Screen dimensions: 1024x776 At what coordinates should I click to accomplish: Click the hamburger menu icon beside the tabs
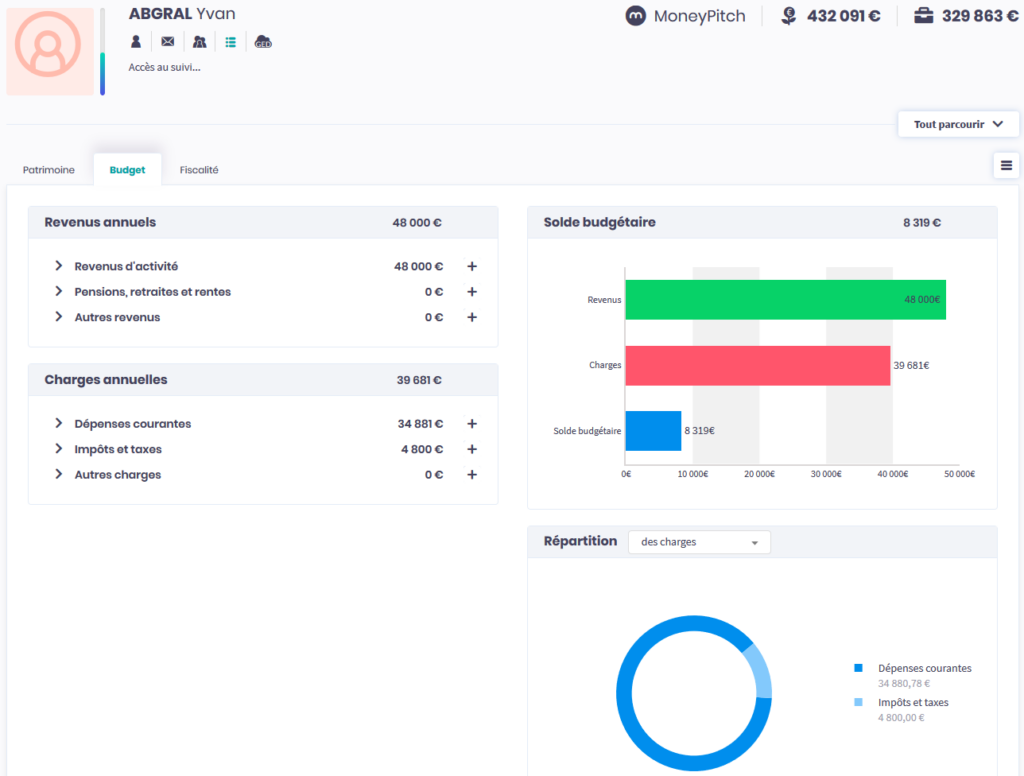(x=1006, y=166)
